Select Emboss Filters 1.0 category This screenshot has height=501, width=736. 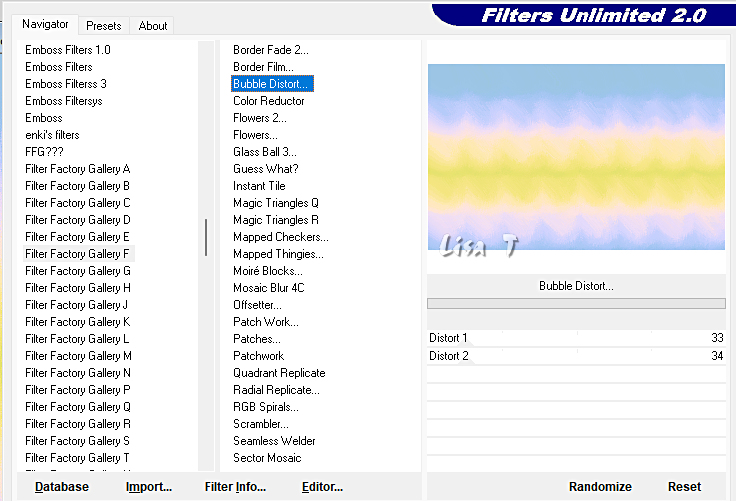pos(68,50)
